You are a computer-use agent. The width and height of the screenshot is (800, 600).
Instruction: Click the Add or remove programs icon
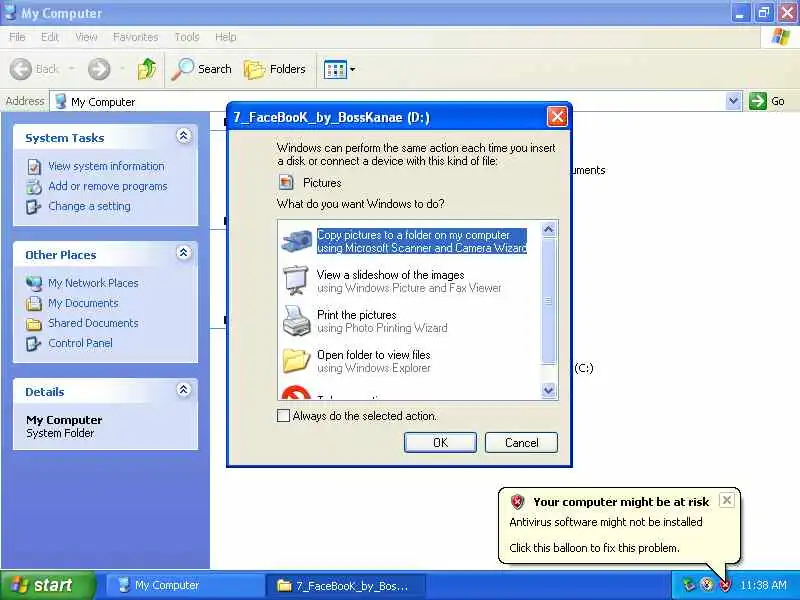click(34, 187)
